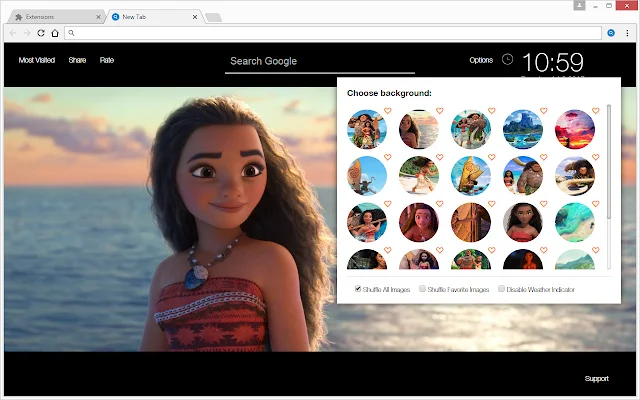Favorite the fourth background in row three
The height and width of the screenshot is (400, 640).
(544, 204)
